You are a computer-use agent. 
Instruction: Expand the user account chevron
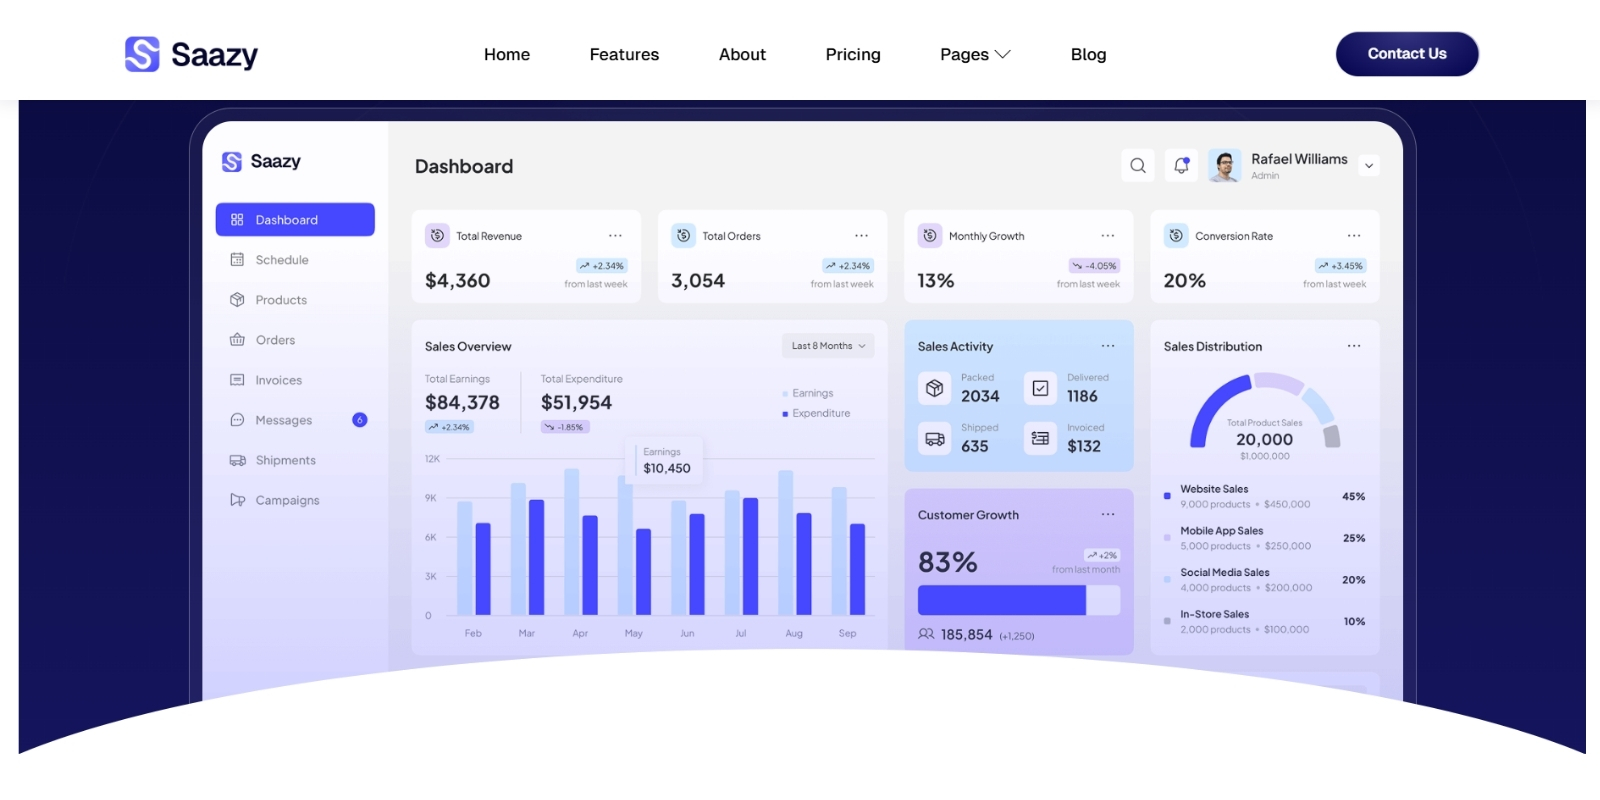[x=1369, y=166]
